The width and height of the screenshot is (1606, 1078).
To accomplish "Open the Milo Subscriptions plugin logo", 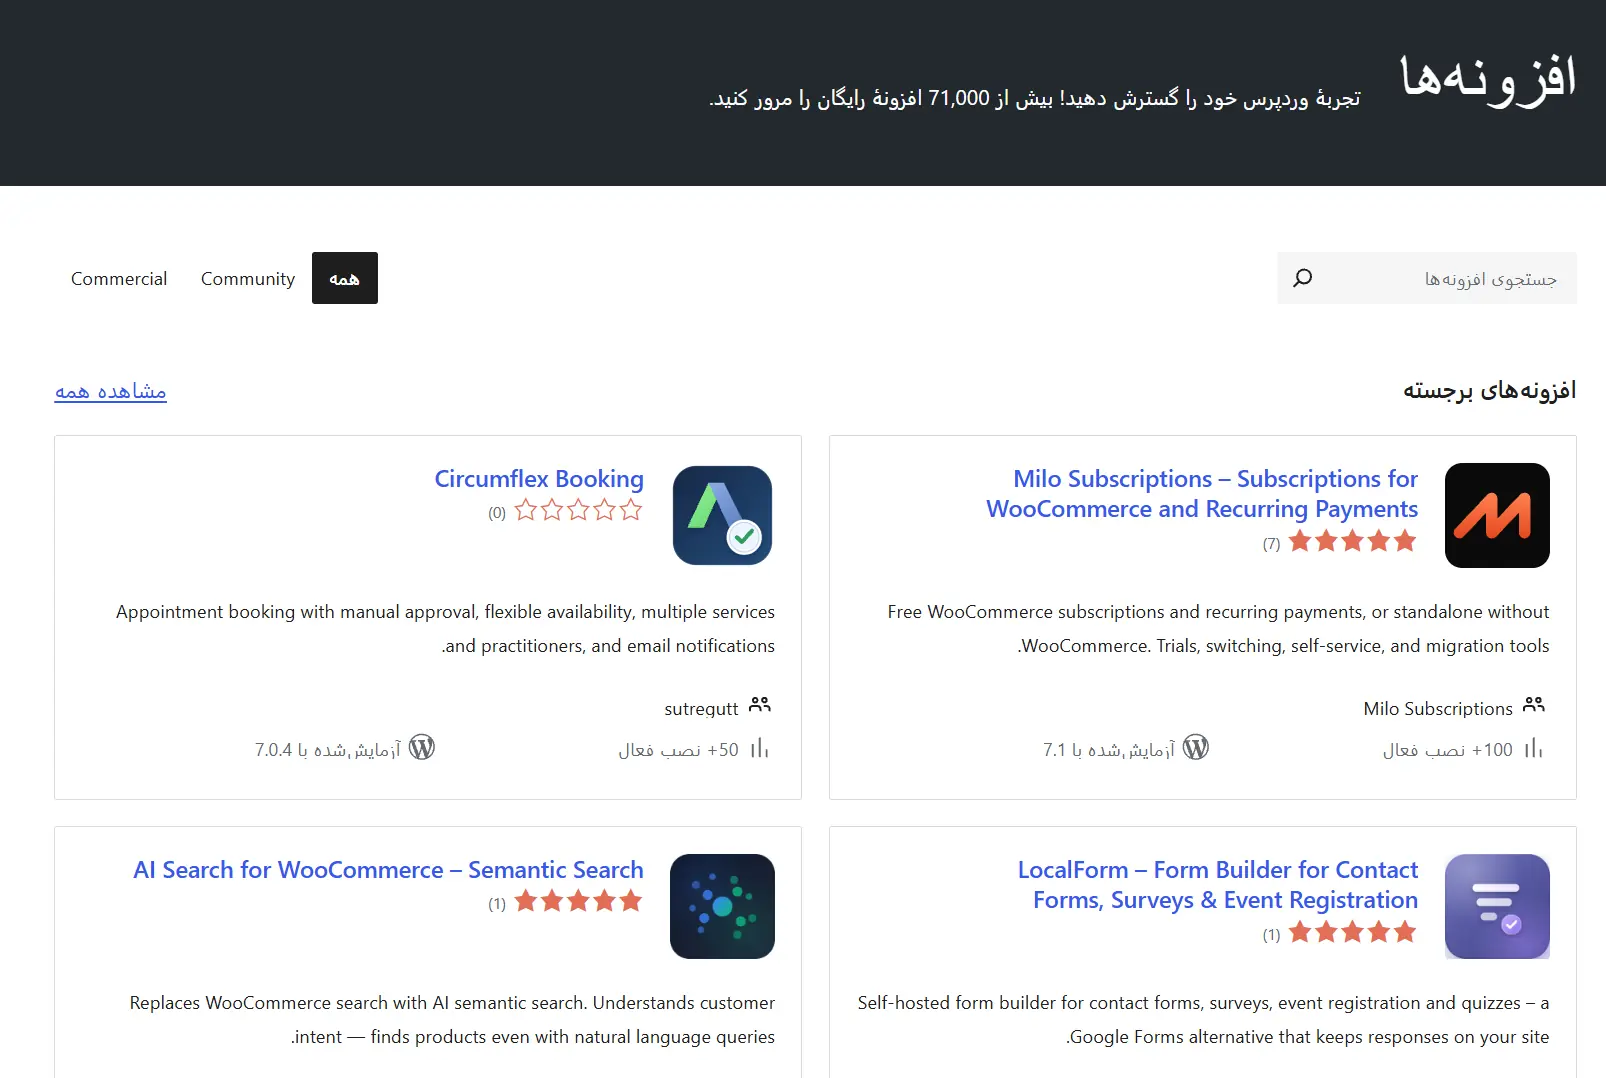I will tap(1497, 515).
